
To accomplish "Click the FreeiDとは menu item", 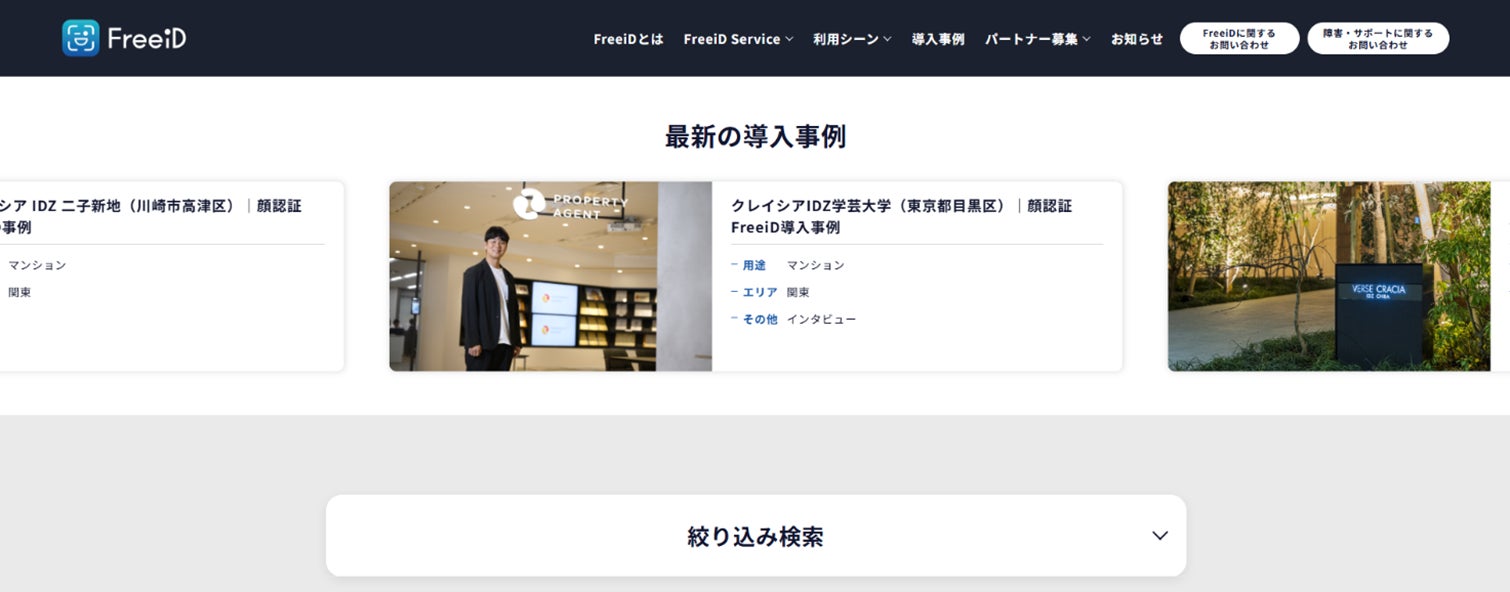I will point(628,39).
